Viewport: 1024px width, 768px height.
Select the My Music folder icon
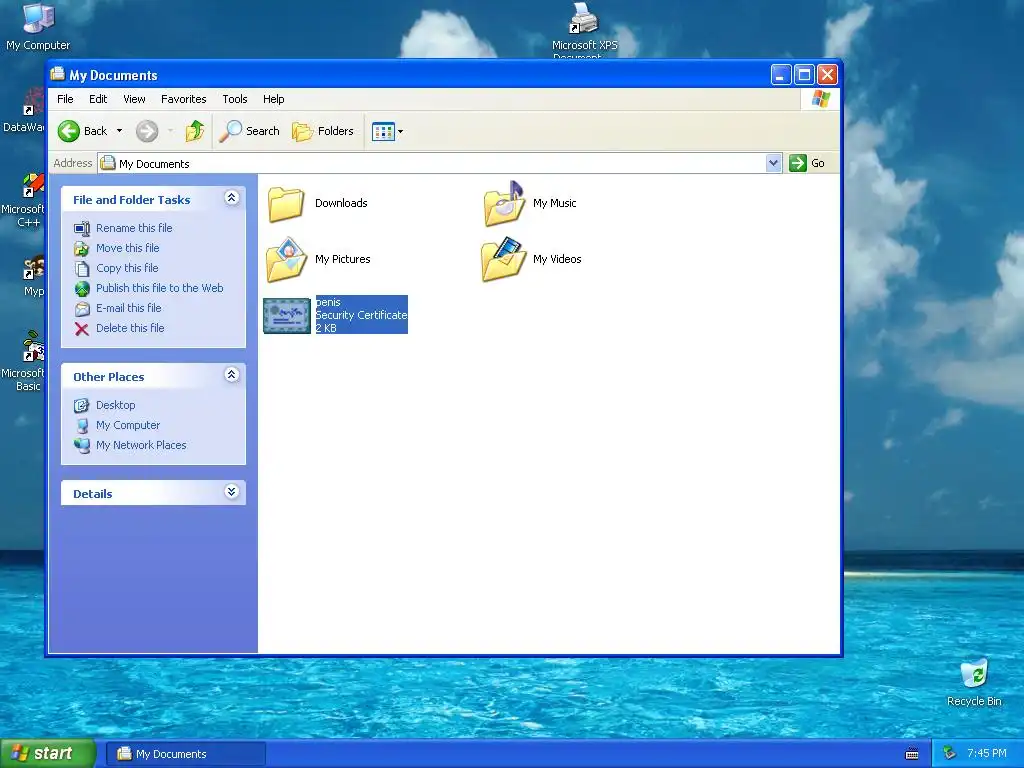pyautogui.click(x=504, y=204)
